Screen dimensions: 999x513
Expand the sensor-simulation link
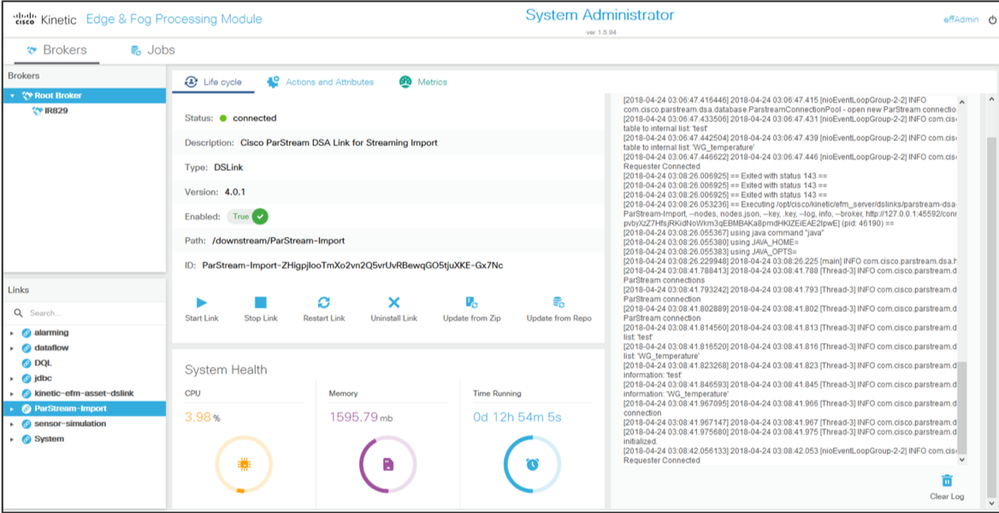pos(11,424)
